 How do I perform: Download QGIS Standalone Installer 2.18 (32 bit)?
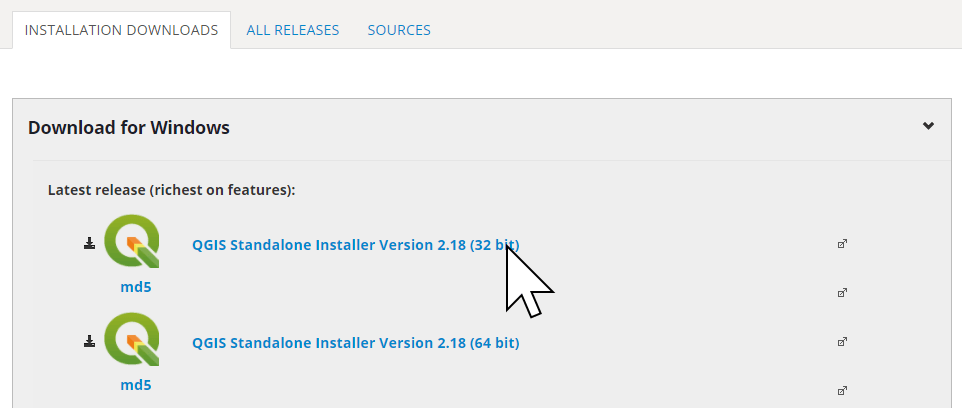355,245
